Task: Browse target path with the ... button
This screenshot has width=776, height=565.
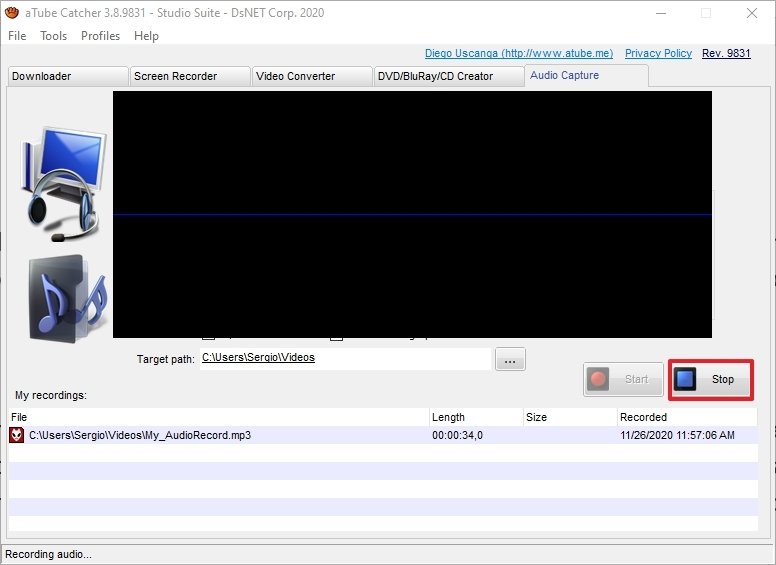Action: pos(510,359)
